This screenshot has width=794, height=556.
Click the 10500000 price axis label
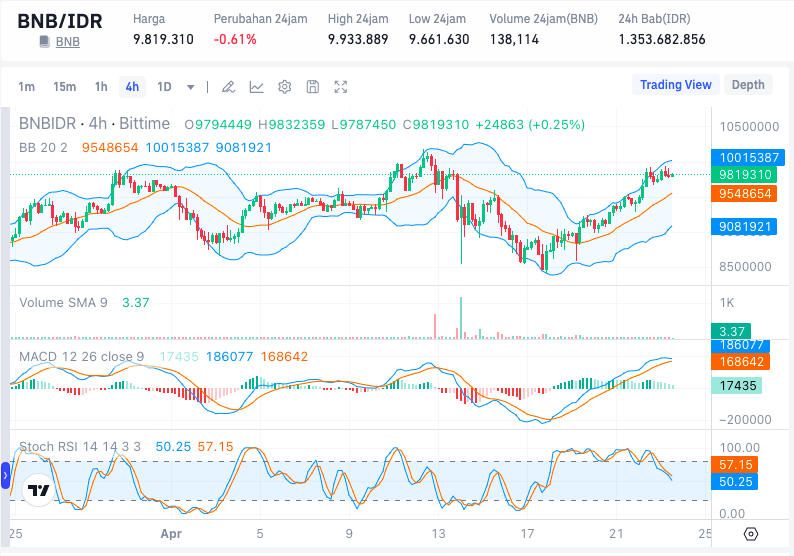coord(749,127)
